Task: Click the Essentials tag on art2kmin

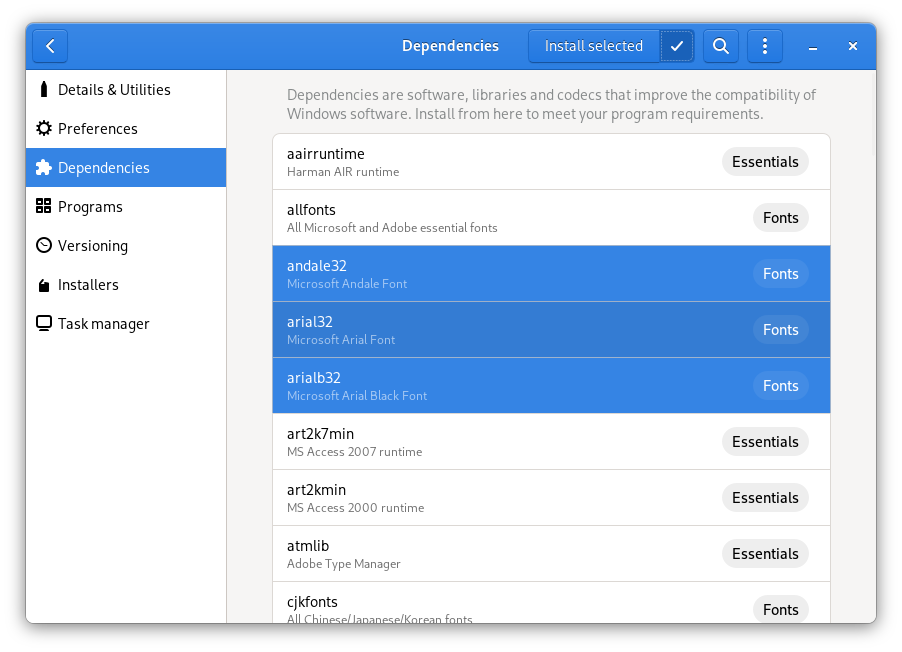Action: (765, 497)
